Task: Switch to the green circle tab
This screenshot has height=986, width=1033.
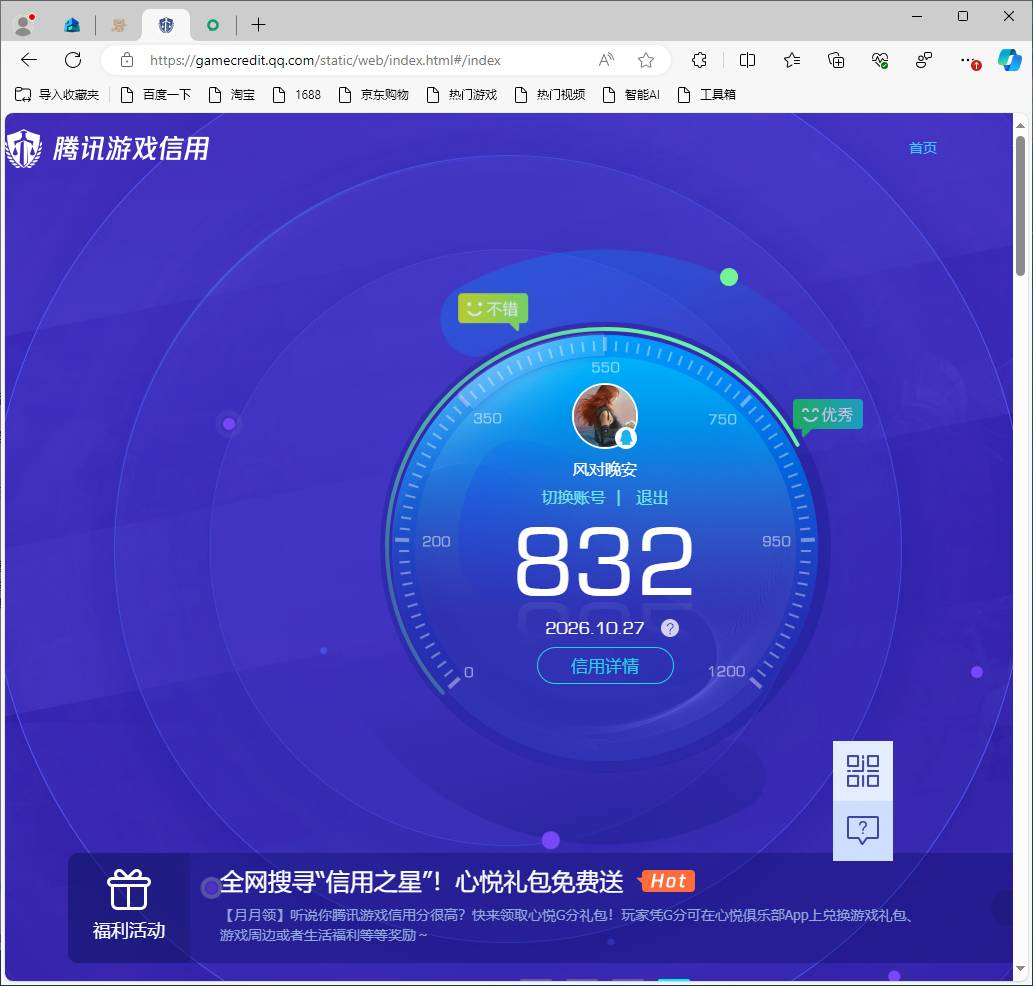Action: click(x=212, y=25)
